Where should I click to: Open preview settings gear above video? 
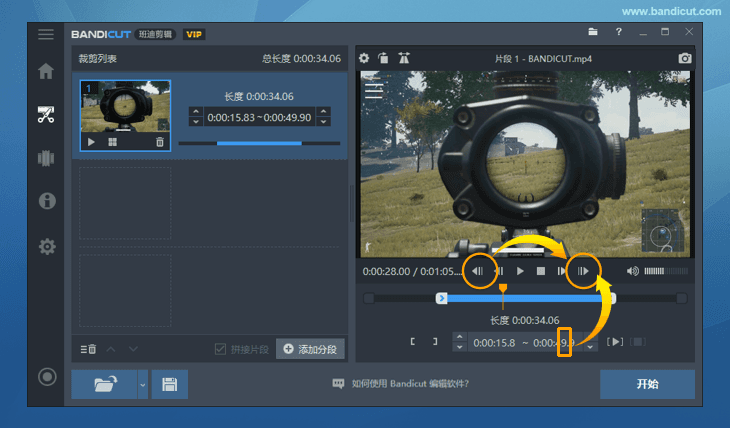click(x=364, y=58)
